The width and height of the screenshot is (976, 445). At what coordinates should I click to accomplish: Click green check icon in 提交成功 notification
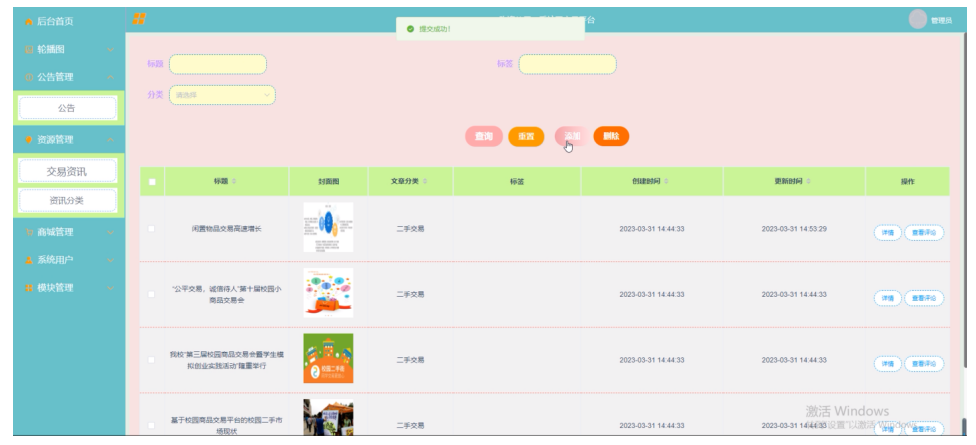(410, 29)
